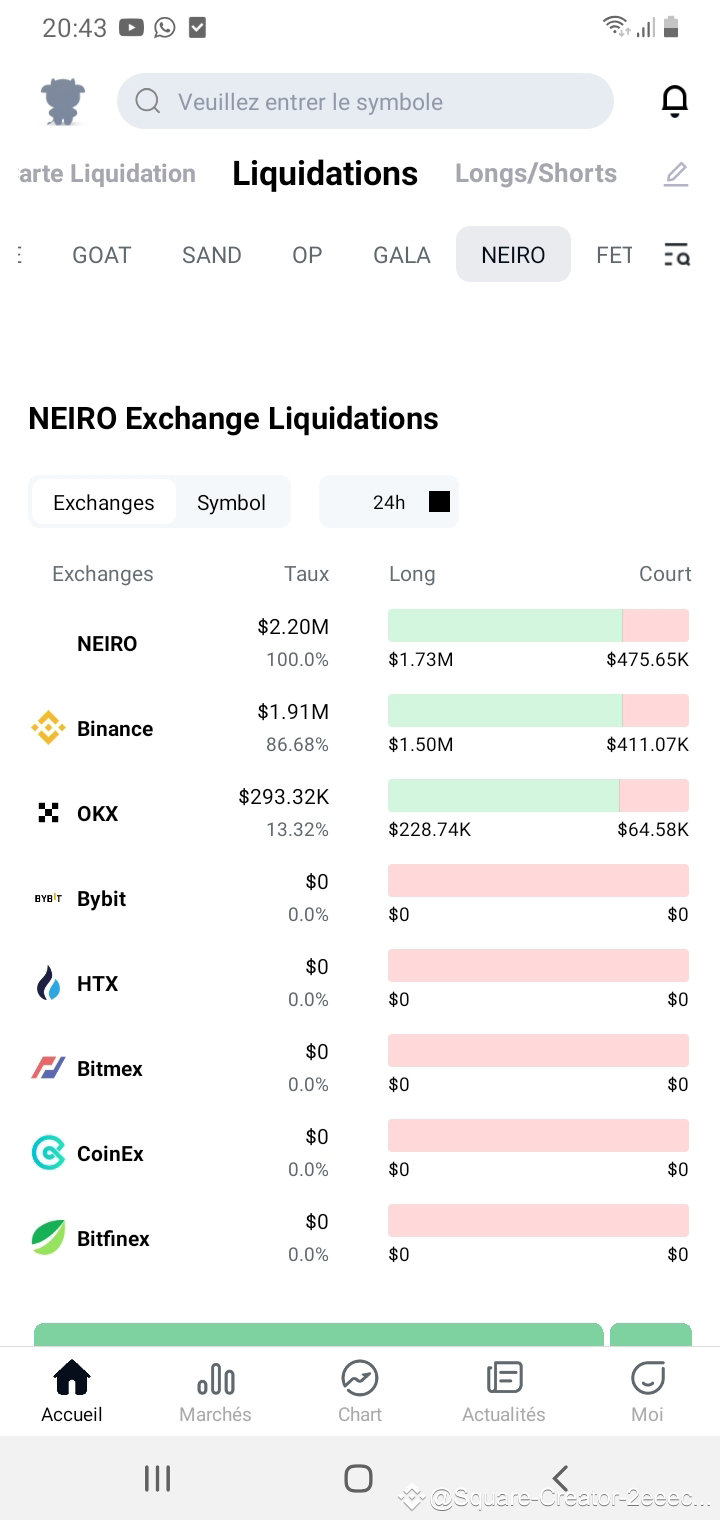Expand the coin list via dots icon

click(x=18, y=255)
